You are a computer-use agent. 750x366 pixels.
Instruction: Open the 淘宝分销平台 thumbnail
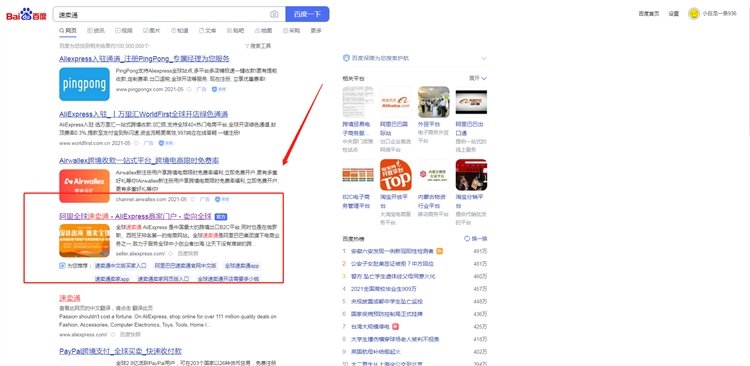[471, 175]
